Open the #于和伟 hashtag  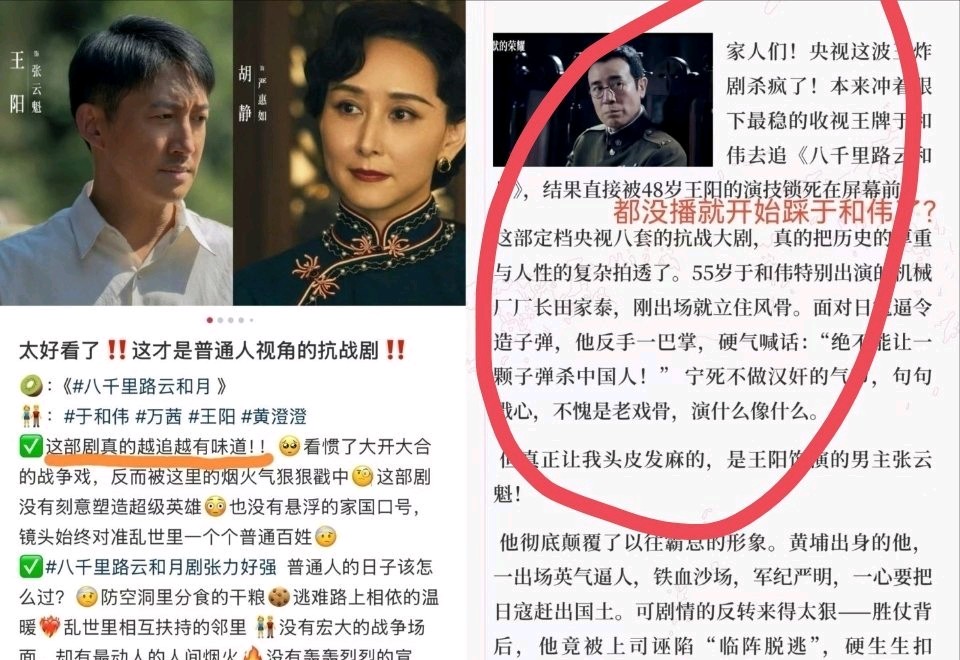click(x=96, y=417)
